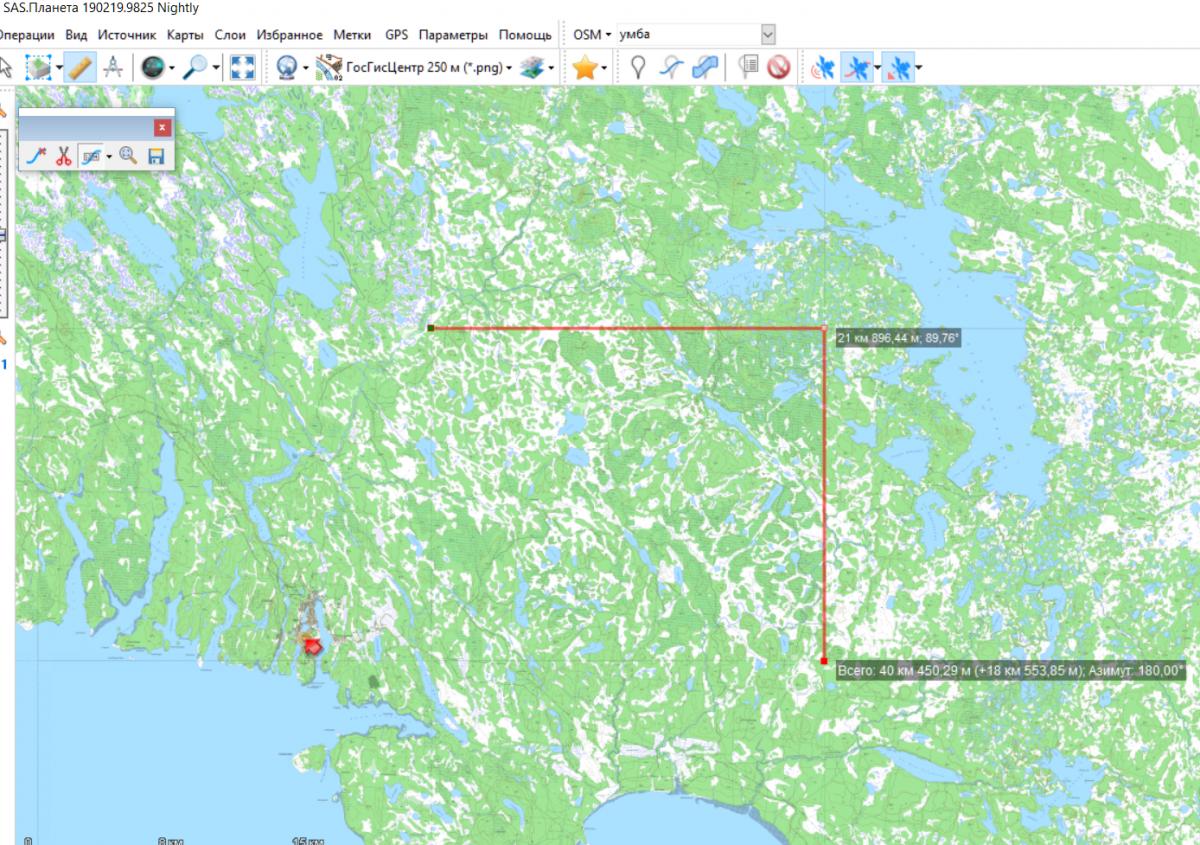Click the path corner point at 21 km

pyautogui.click(x=823, y=328)
